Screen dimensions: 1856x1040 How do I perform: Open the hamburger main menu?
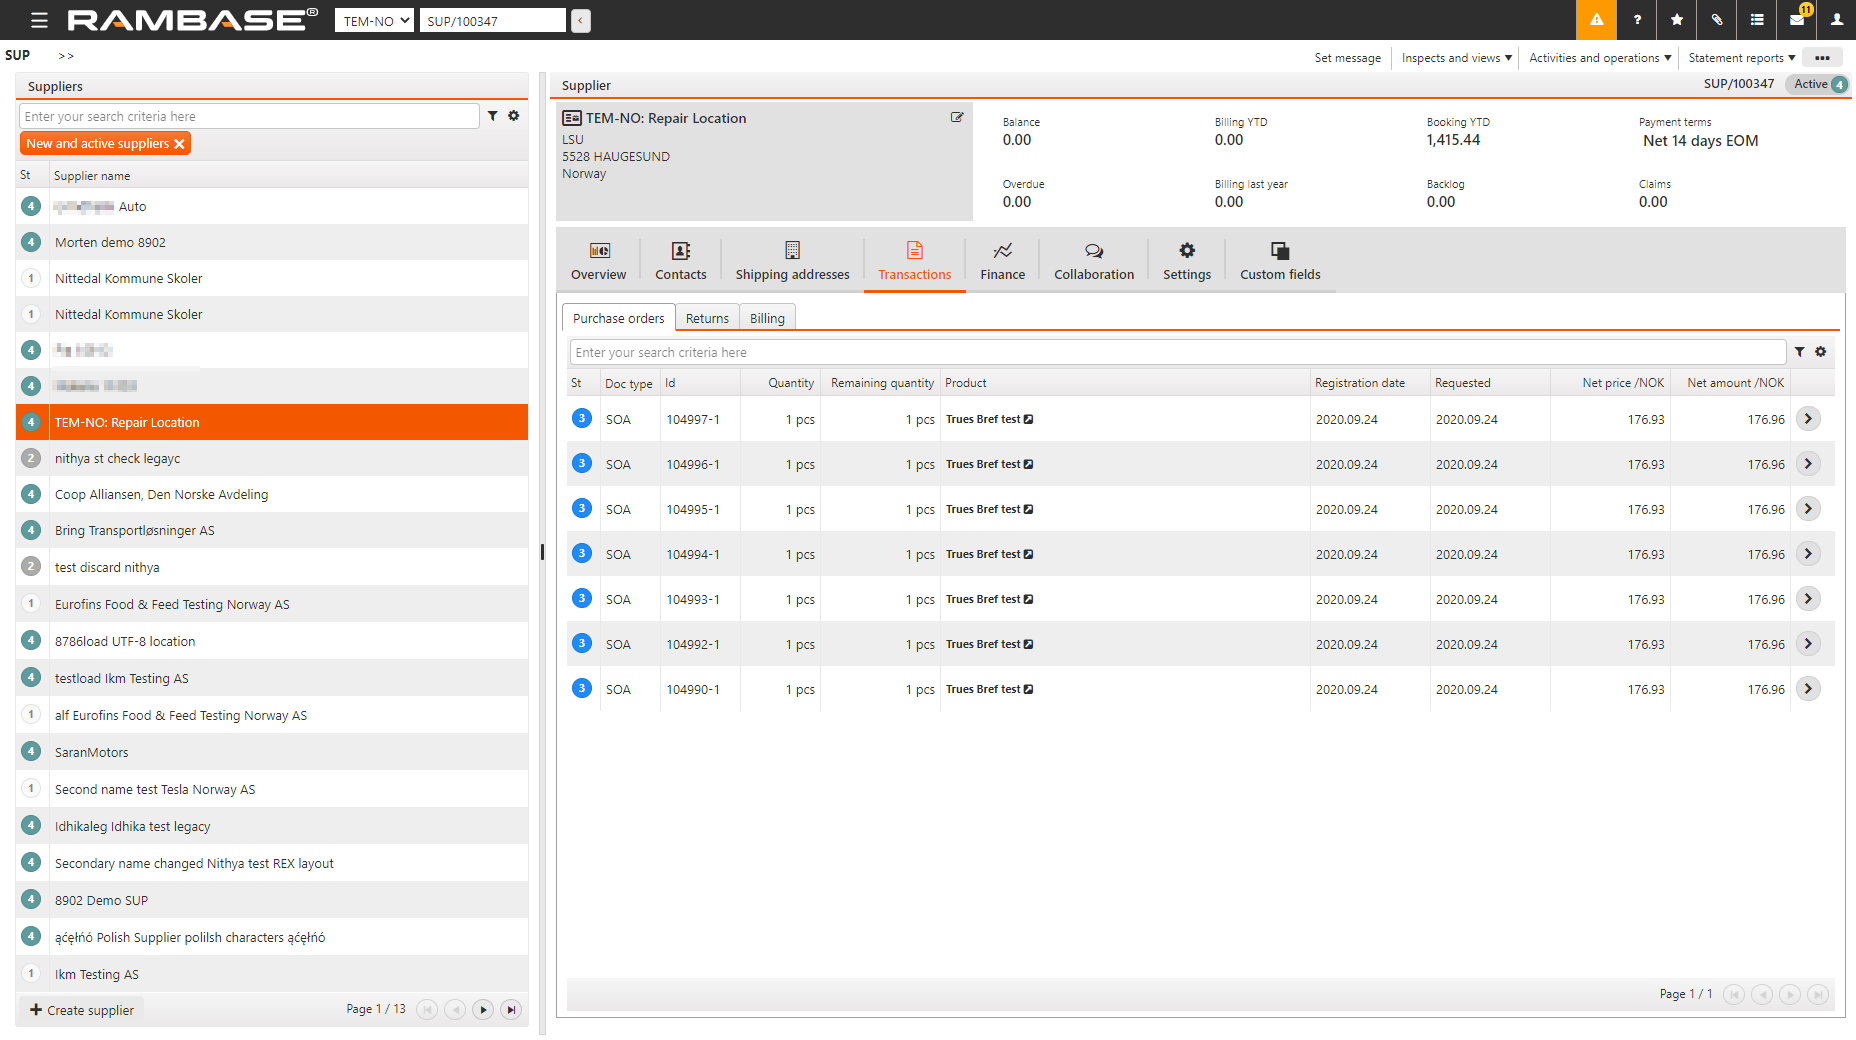[39, 20]
